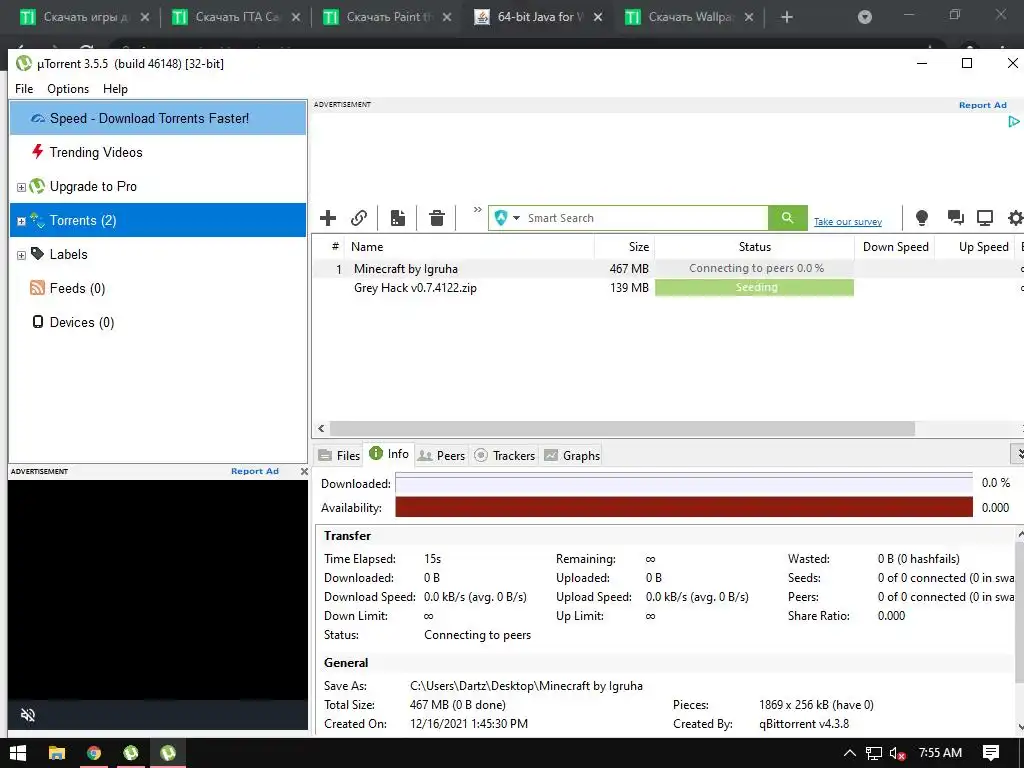Show hidden system tray icons
1024x768 pixels.
point(849,753)
